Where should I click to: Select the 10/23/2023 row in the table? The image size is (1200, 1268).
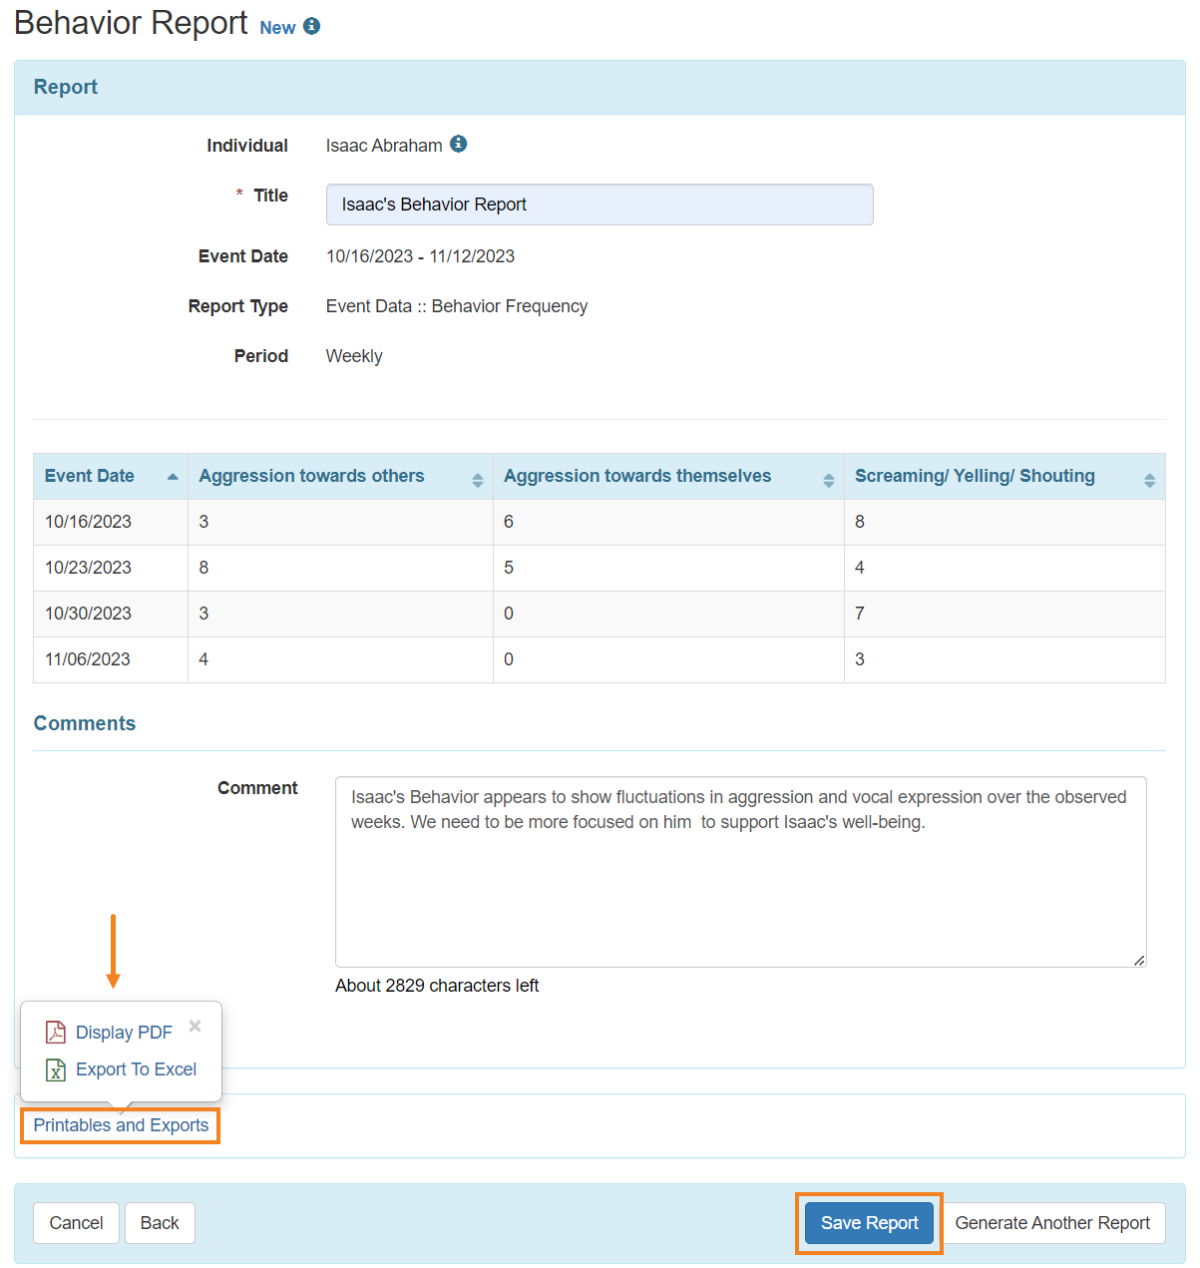click(400, 567)
